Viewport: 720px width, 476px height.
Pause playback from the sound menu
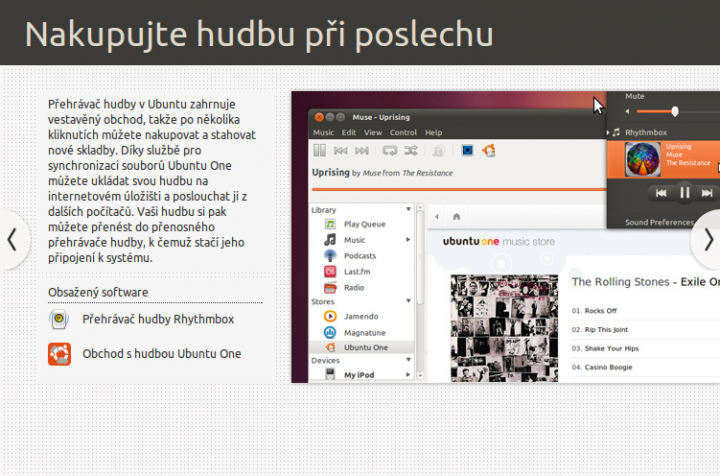pos(684,193)
